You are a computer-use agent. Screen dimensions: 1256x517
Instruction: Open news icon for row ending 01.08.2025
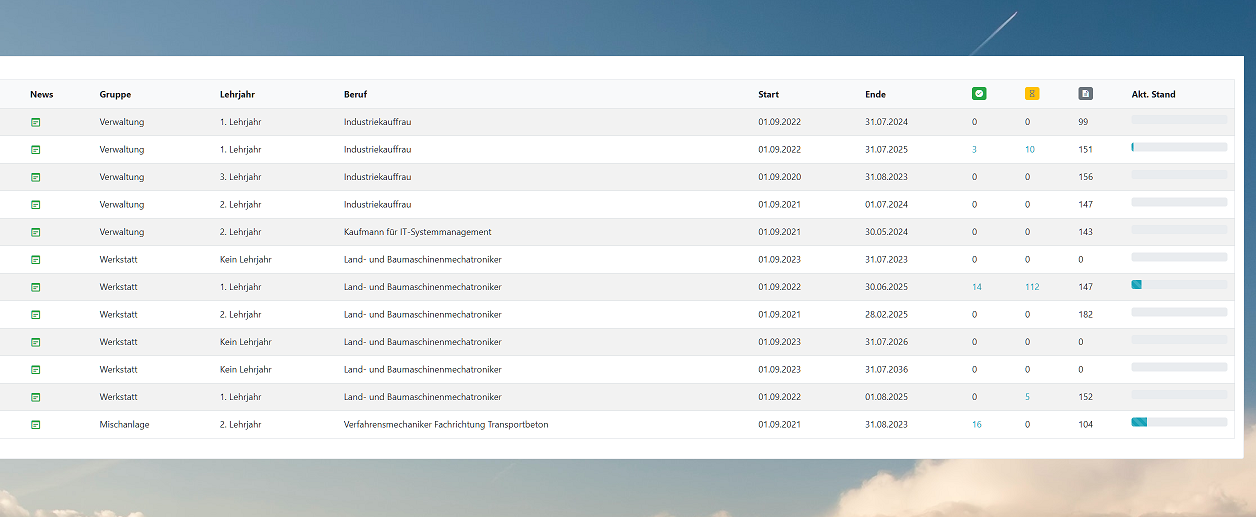36,397
